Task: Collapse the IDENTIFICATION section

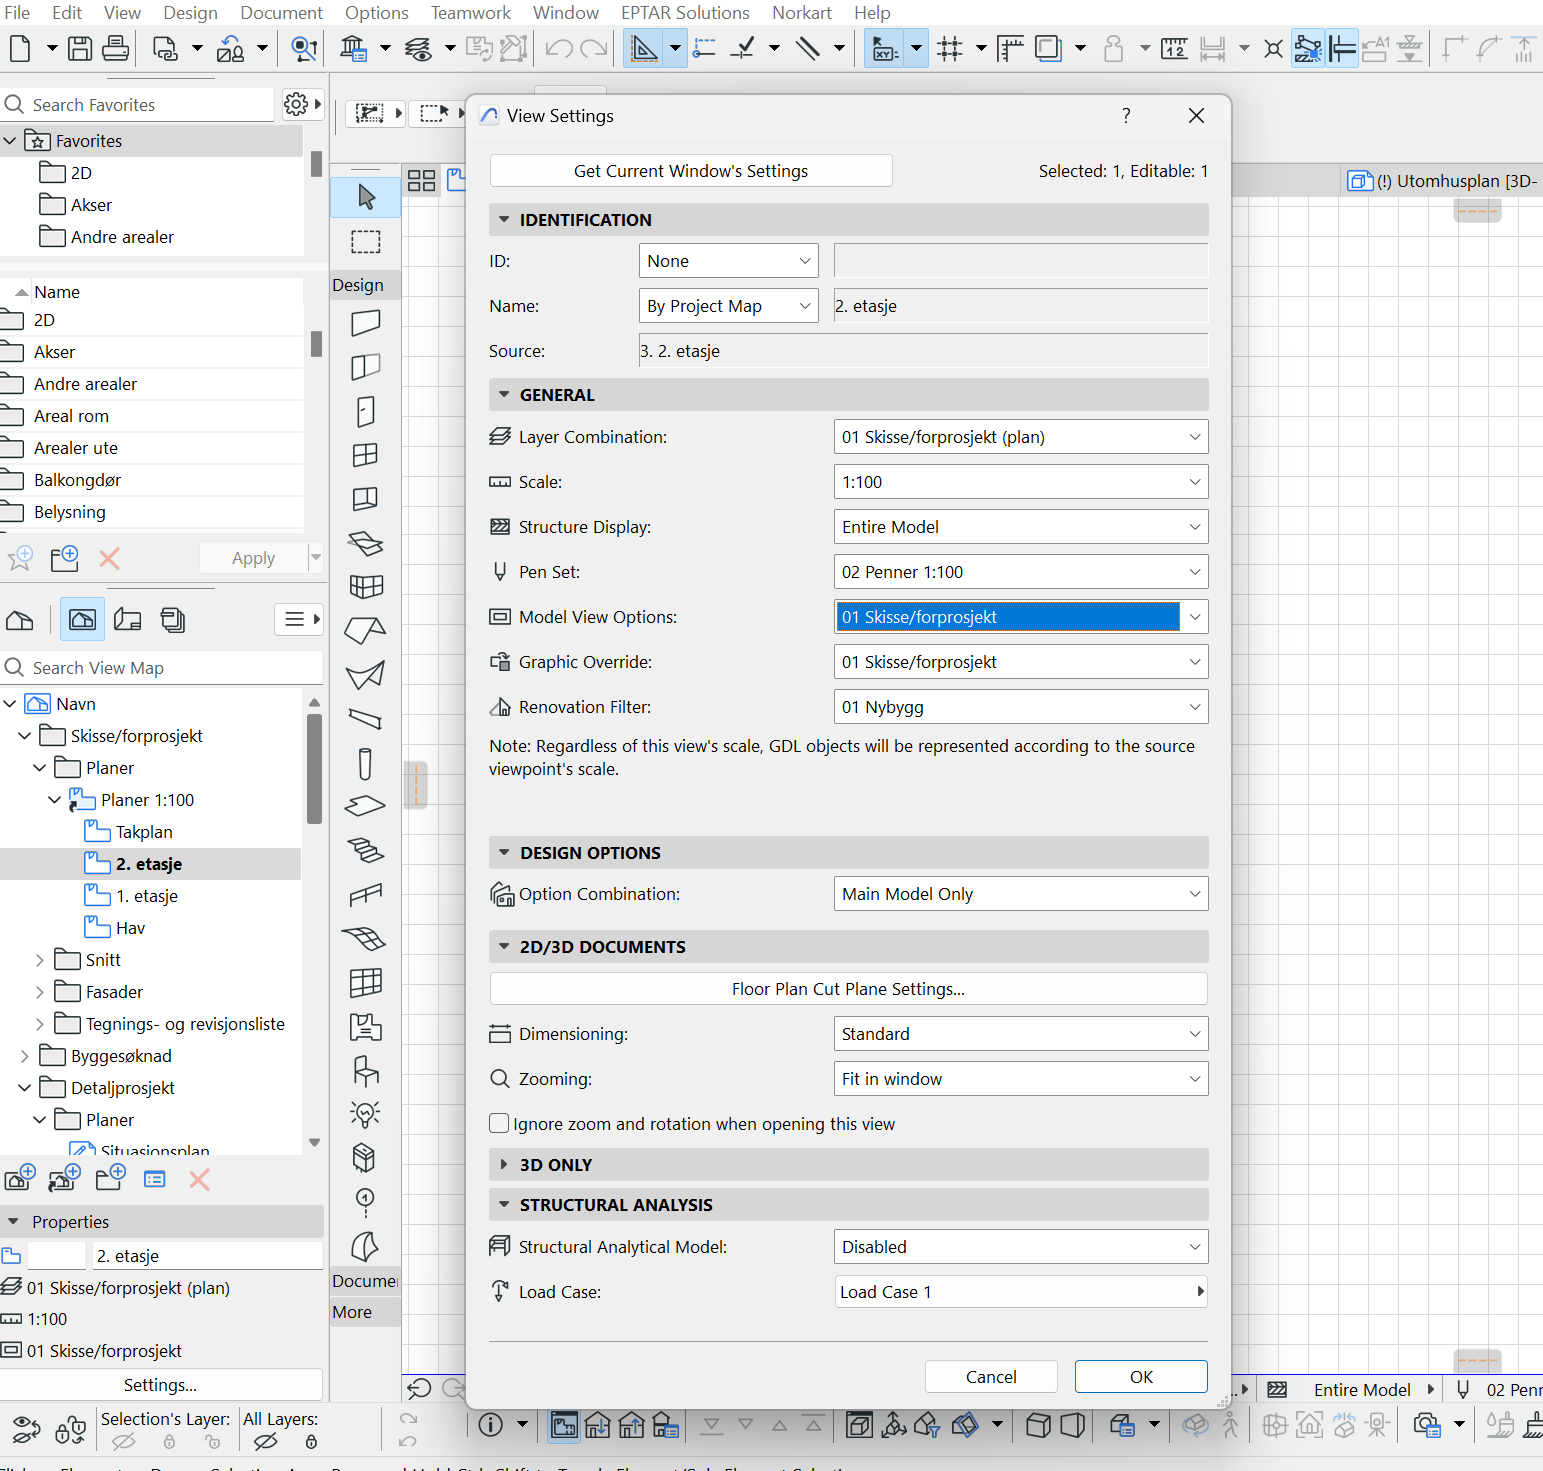Action: coord(504,220)
